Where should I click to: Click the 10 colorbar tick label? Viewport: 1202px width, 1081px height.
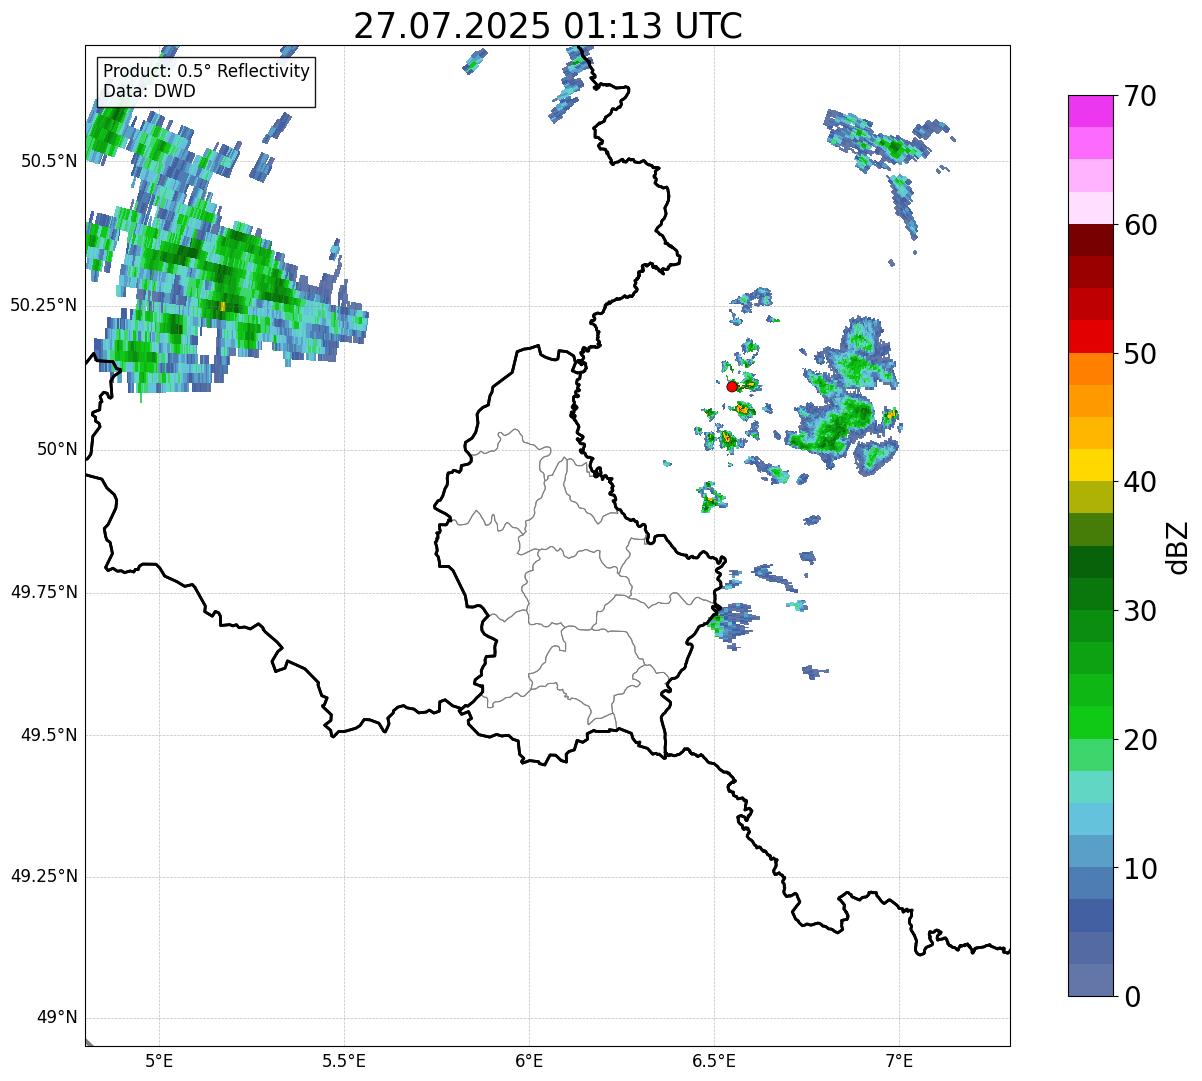coord(1140,869)
